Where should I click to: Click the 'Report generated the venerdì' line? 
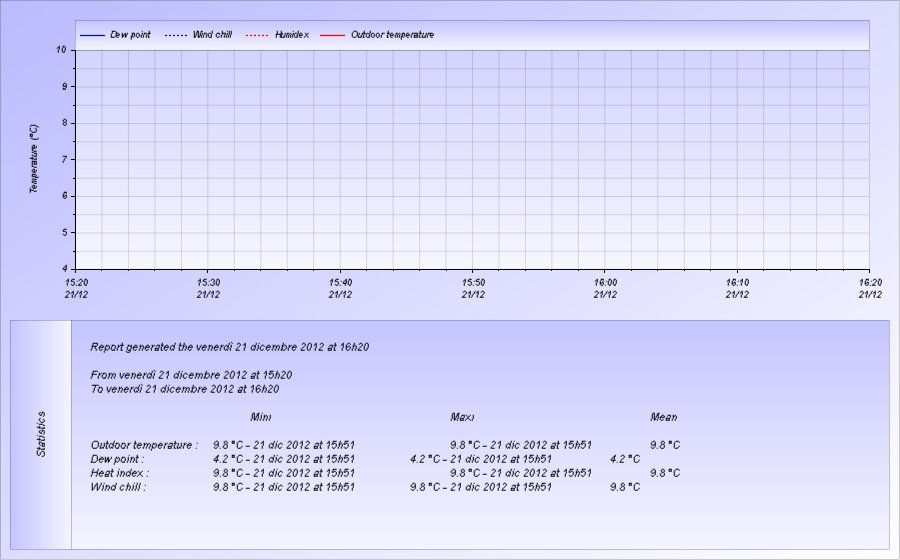coord(230,347)
